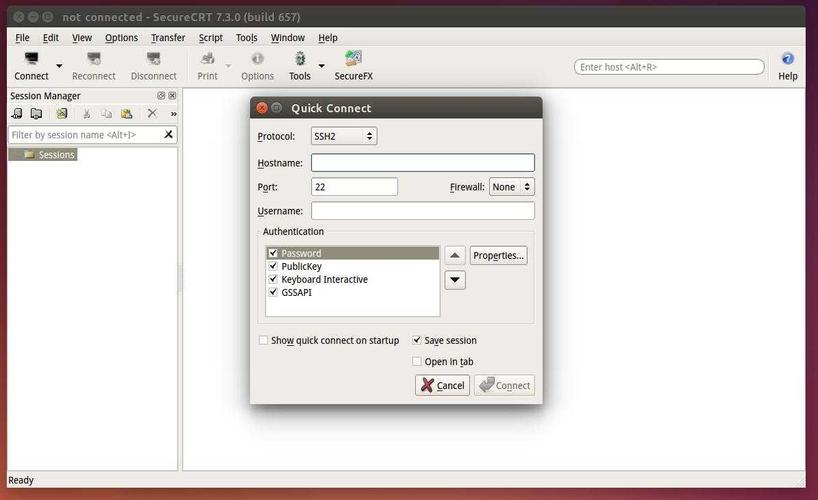
Task: Click the connect session icon in Session Manager
Action: [x=17, y=113]
